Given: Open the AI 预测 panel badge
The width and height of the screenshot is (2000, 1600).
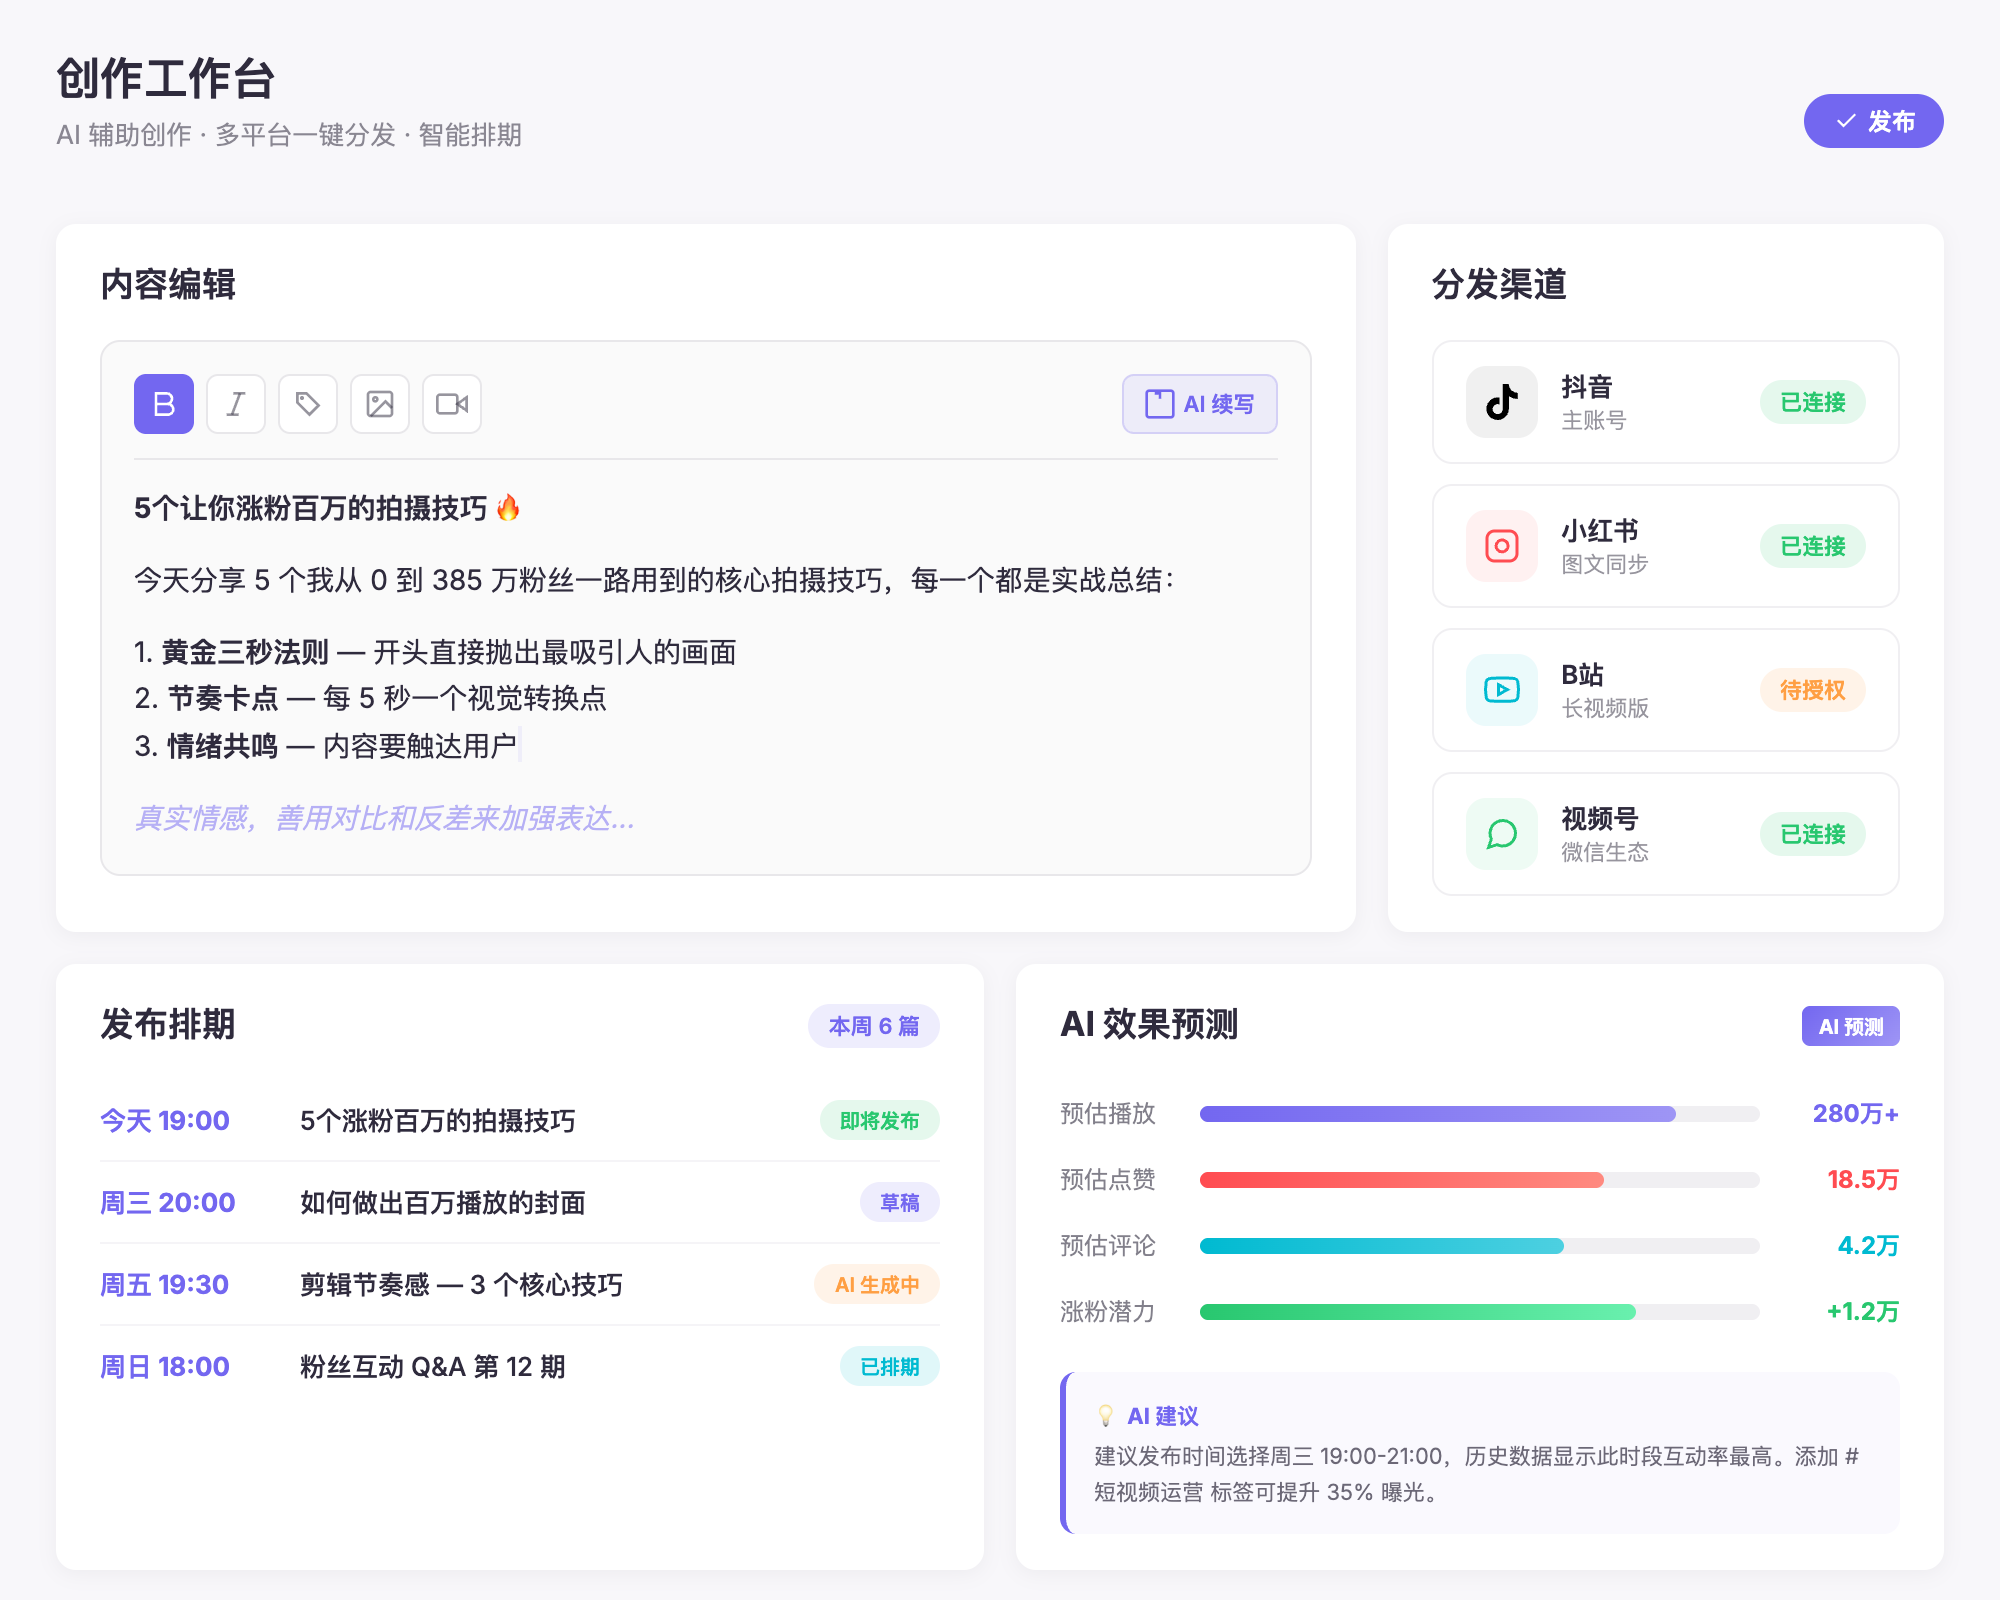Looking at the screenshot, I should (x=1850, y=1025).
